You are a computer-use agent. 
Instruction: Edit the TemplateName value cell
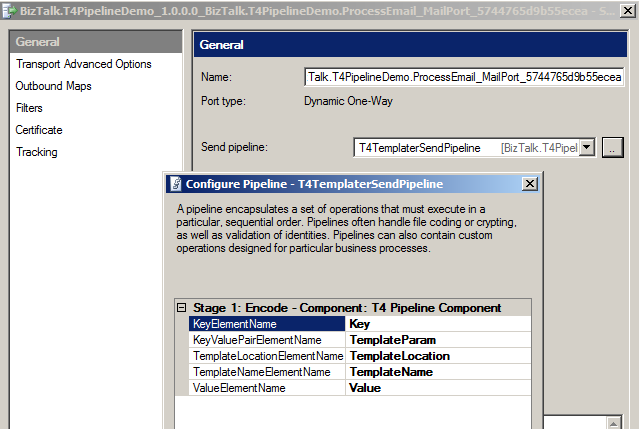[x=438, y=372]
